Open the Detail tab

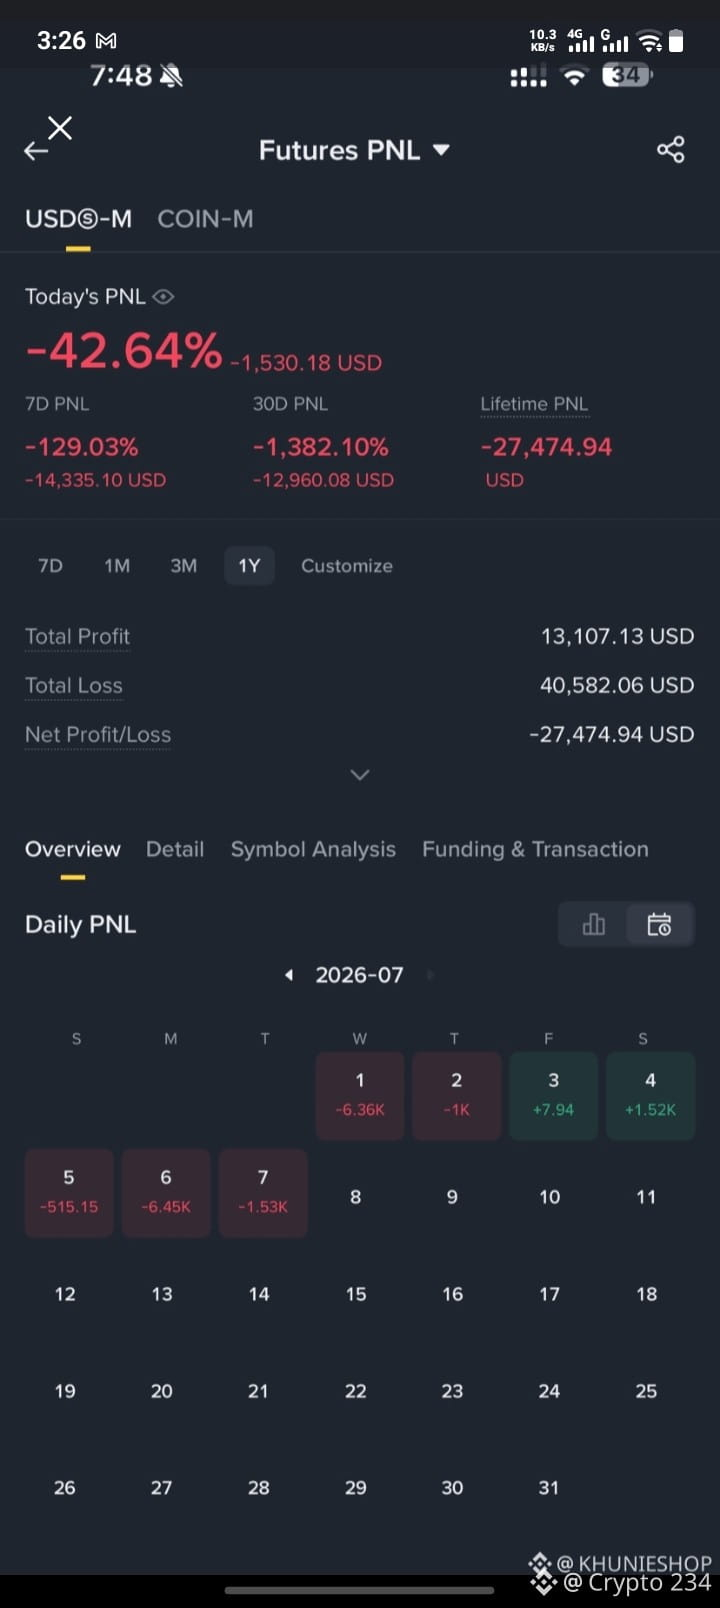pyautogui.click(x=175, y=849)
